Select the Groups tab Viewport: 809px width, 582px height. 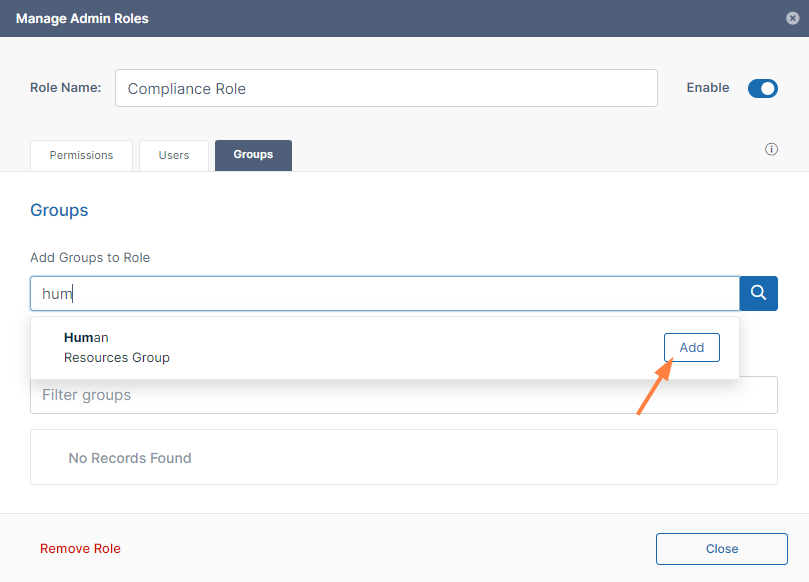click(x=253, y=155)
